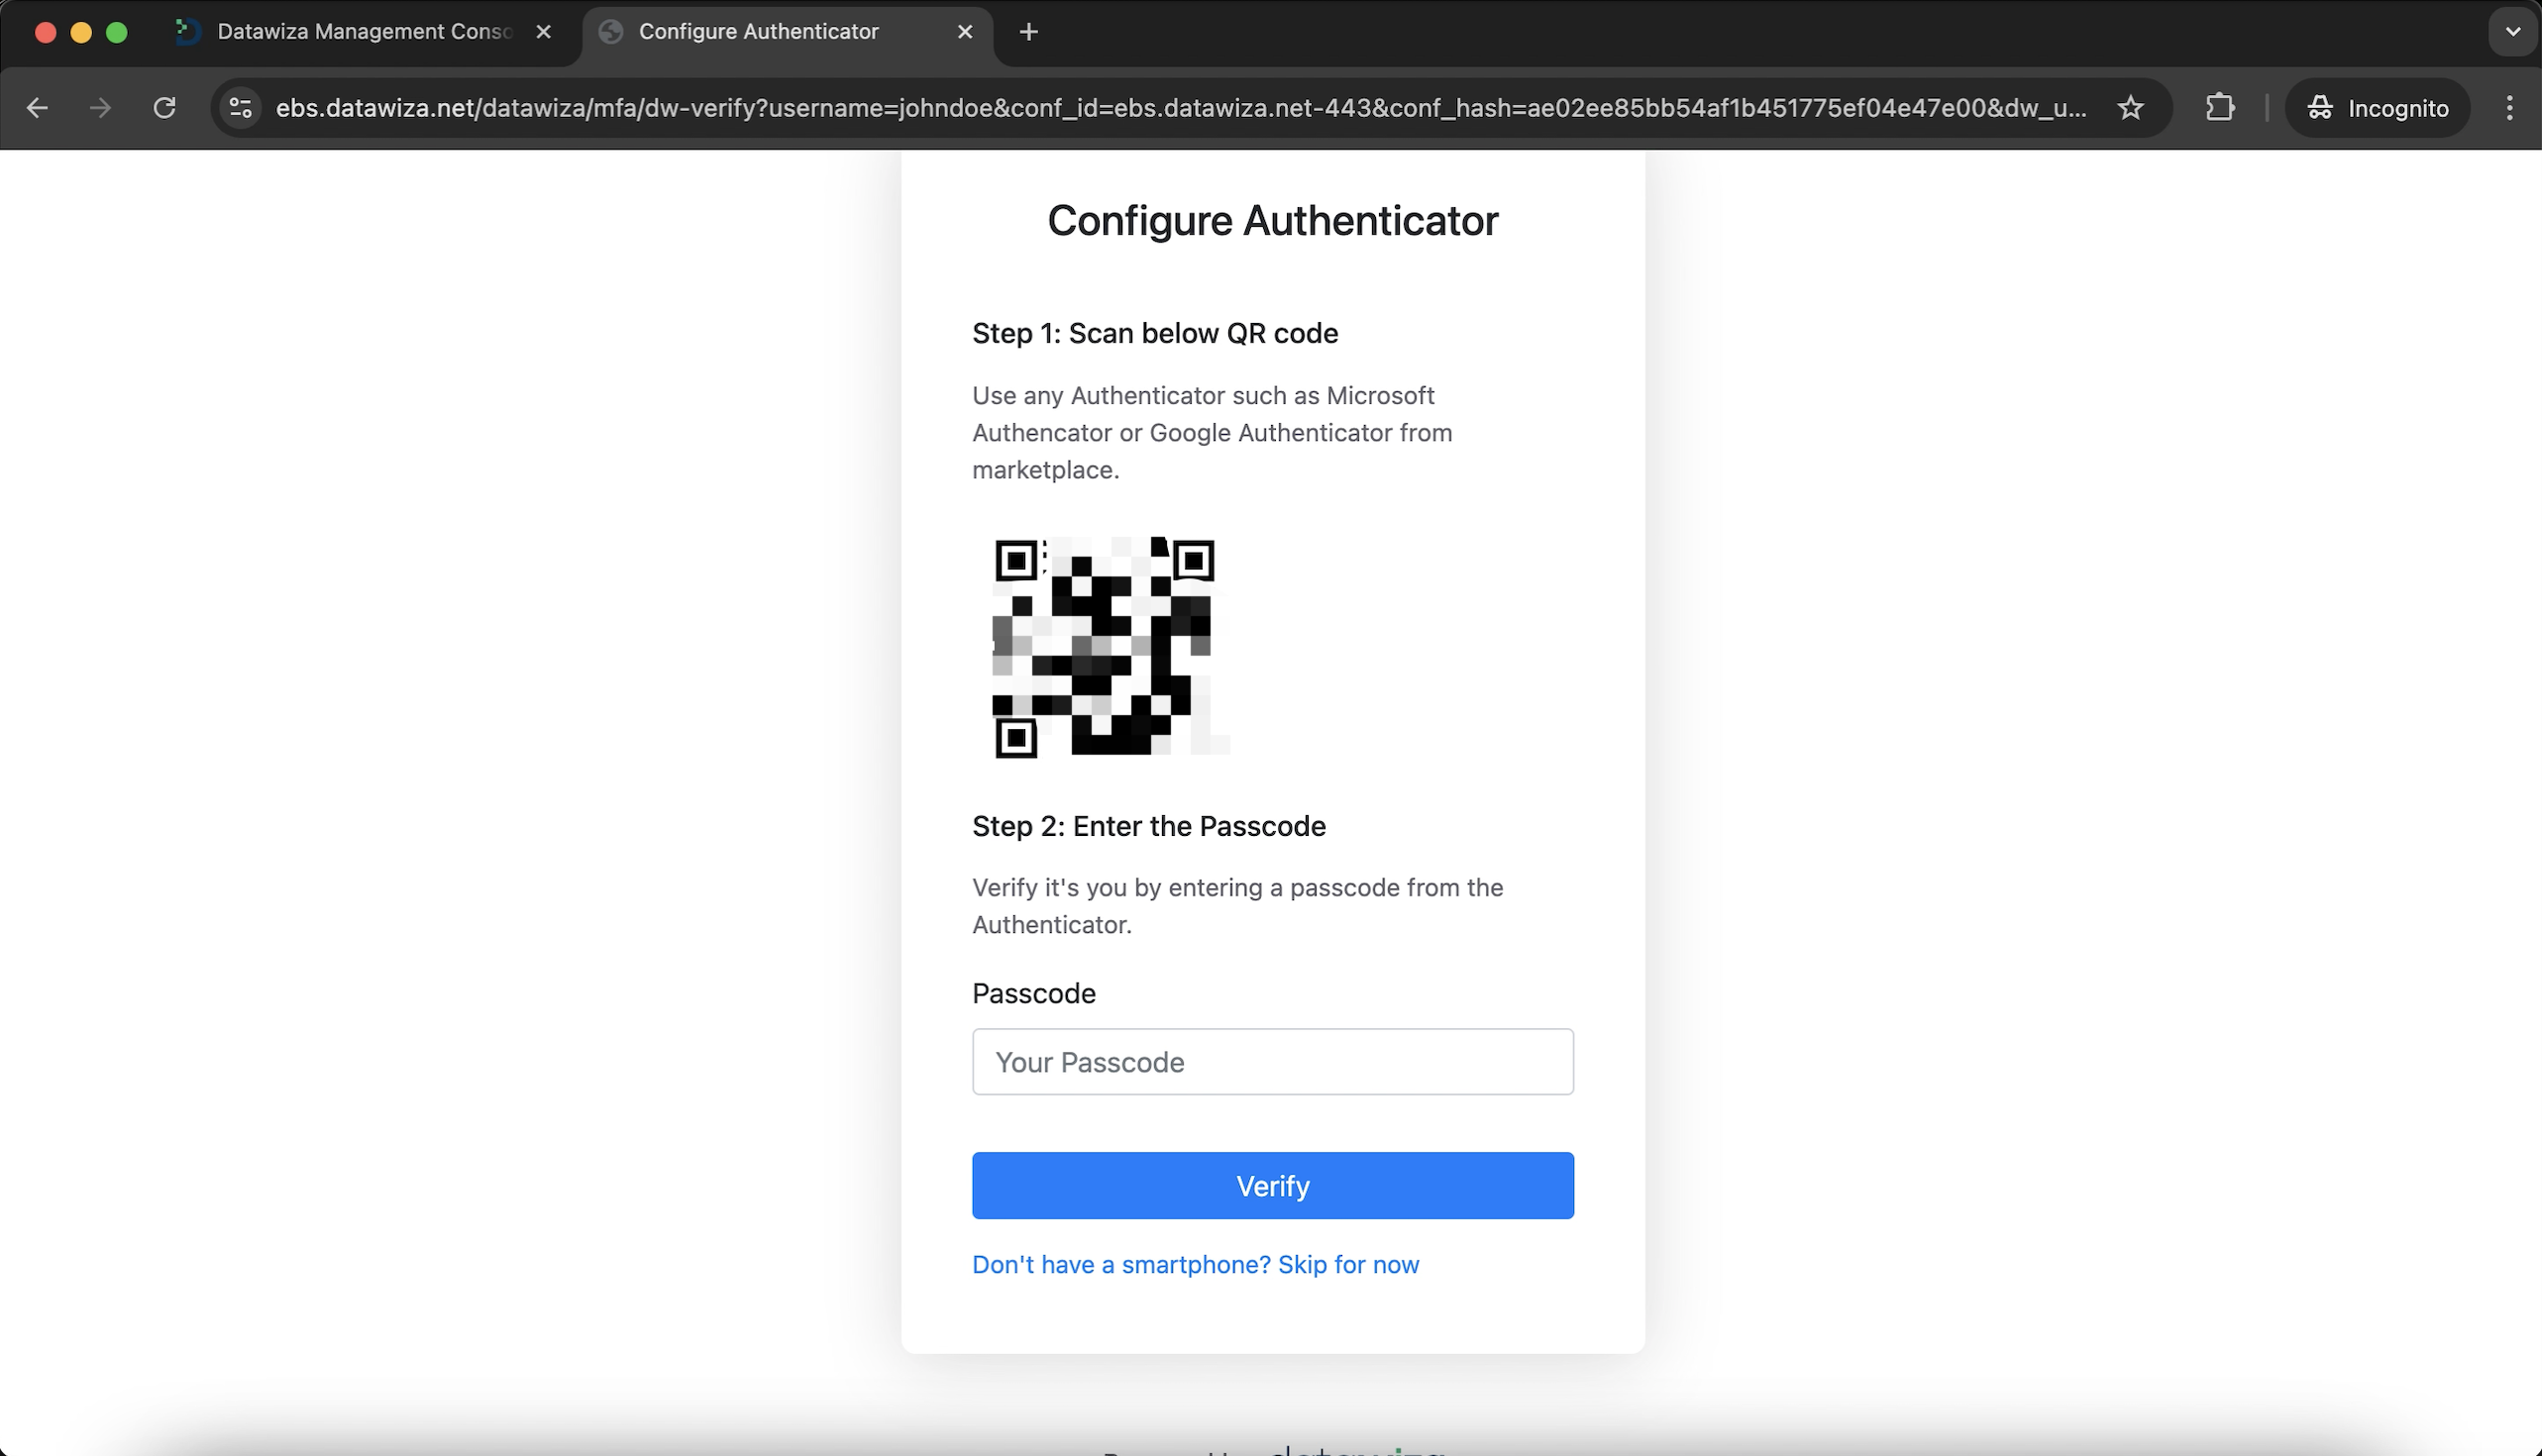Click the Datawiza tab favicon

tap(187, 32)
